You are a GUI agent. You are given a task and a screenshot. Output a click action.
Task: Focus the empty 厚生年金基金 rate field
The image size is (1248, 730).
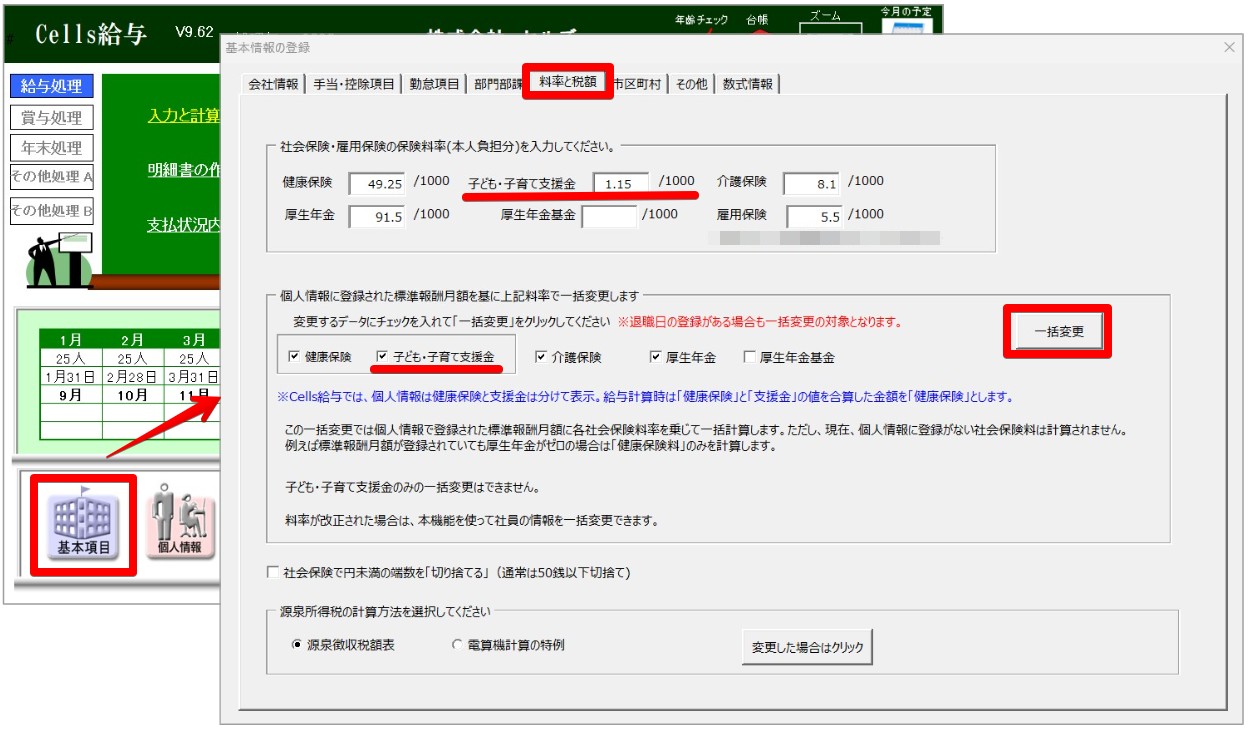tap(609, 216)
